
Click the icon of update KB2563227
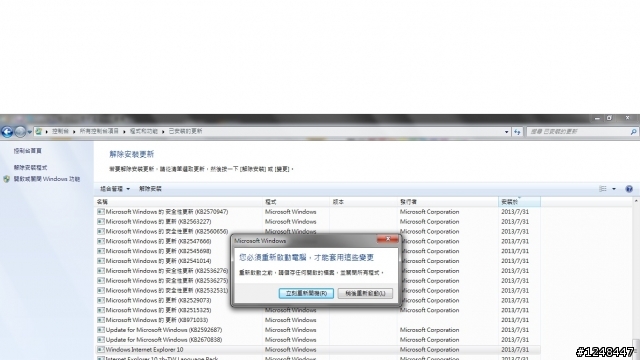(x=100, y=222)
